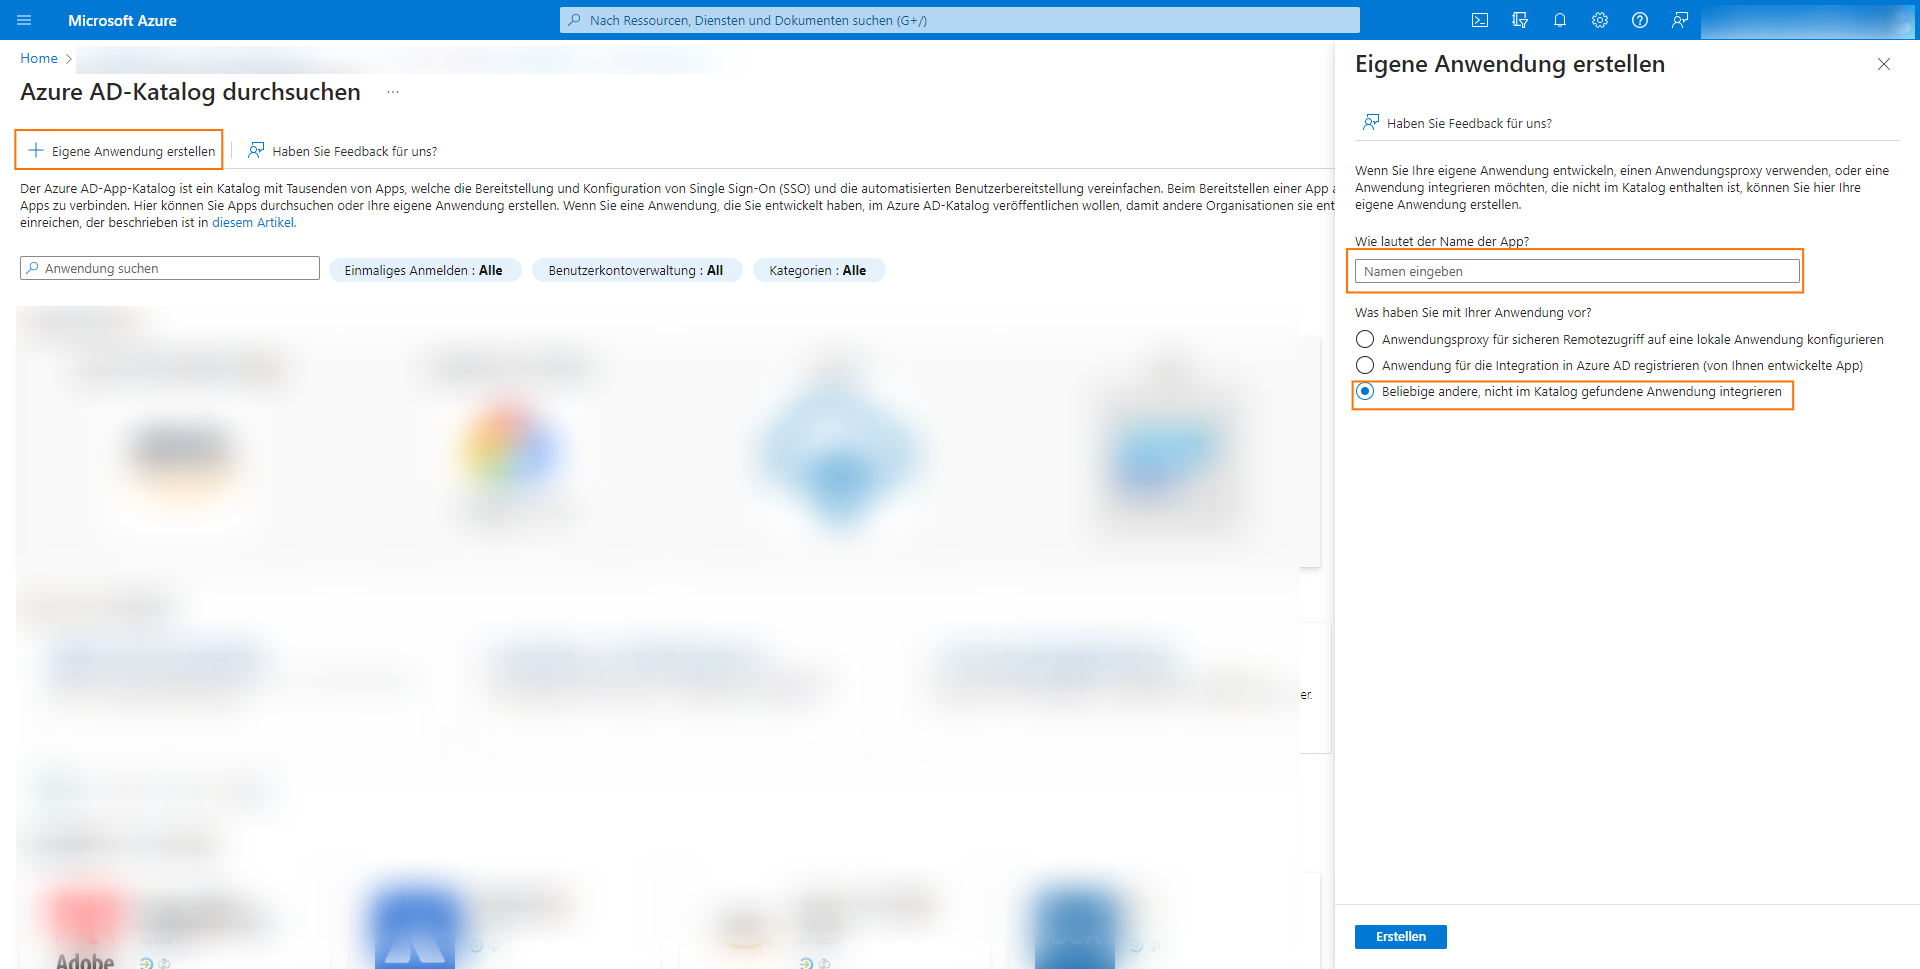This screenshot has height=969, width=1920.
Task: Open the Cloud Shell terminal icon
Action: tap(1480, 20)
